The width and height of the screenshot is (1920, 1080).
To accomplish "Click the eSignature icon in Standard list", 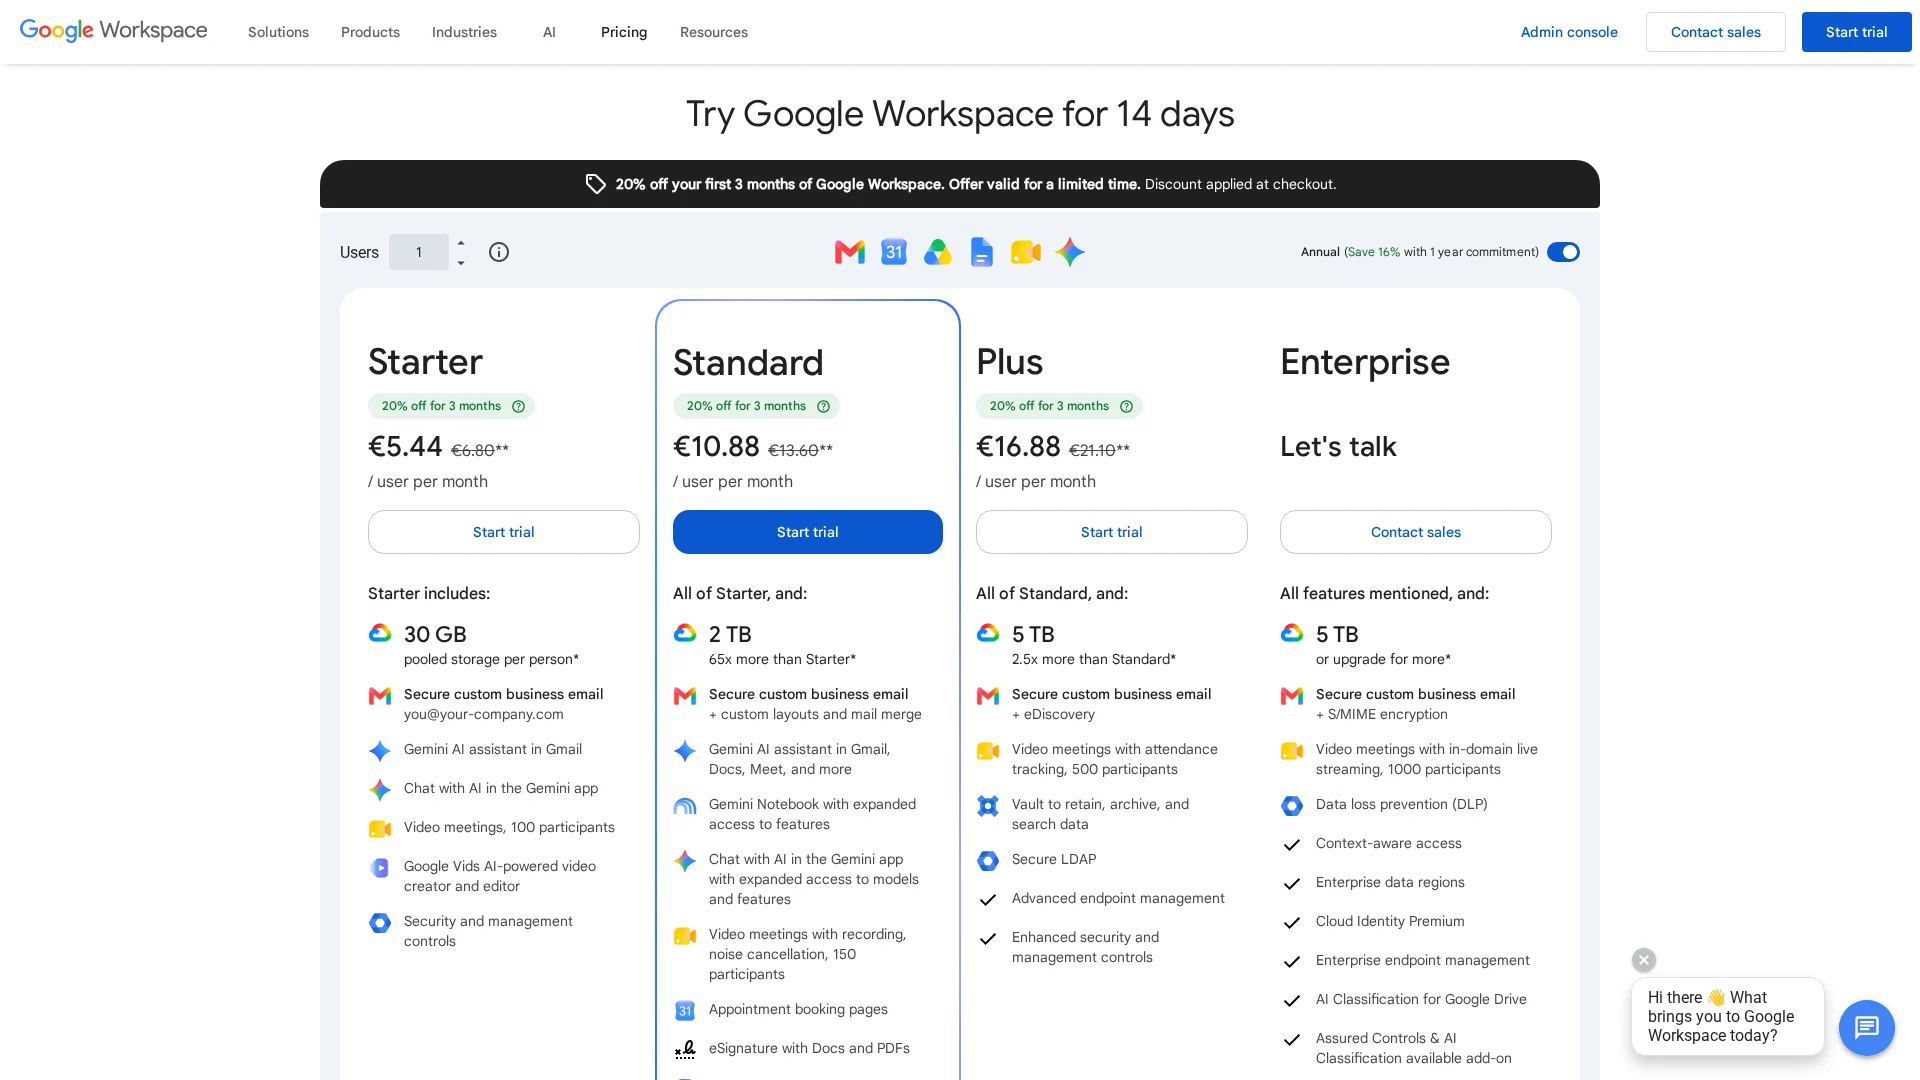I will (685, 1049).
